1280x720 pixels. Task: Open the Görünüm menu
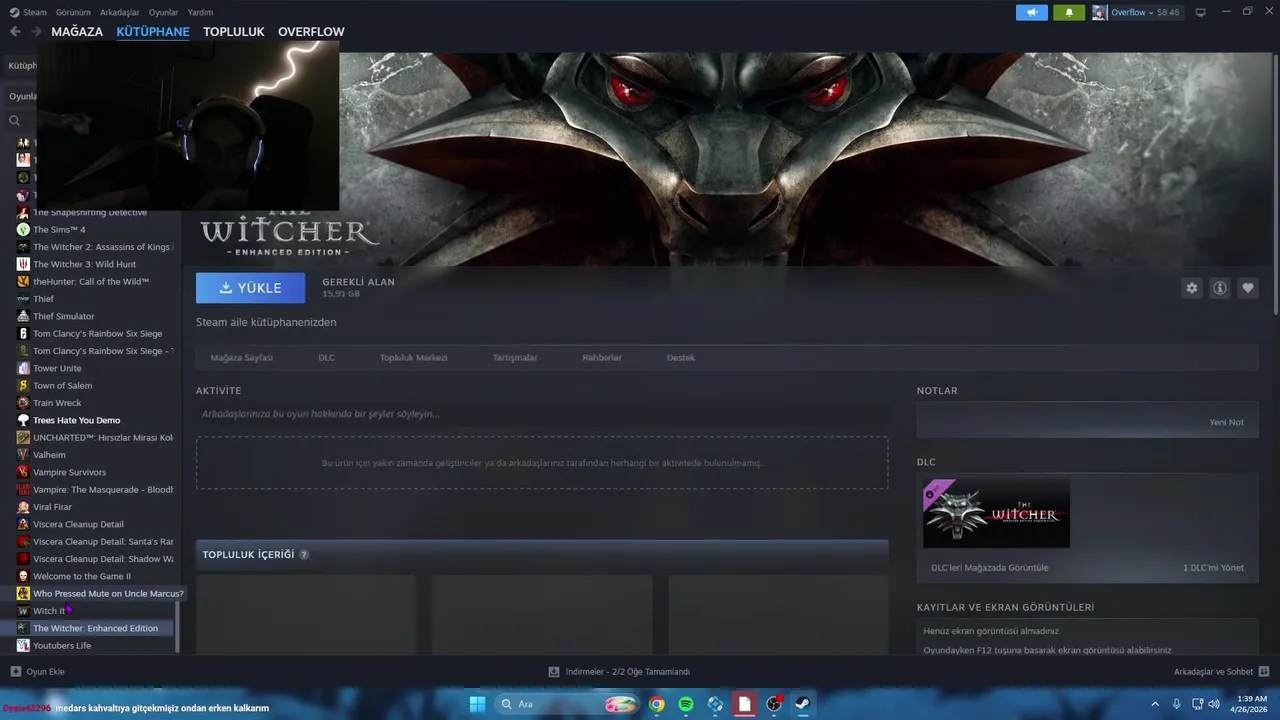pyautogui.click(x=73, y=12)
